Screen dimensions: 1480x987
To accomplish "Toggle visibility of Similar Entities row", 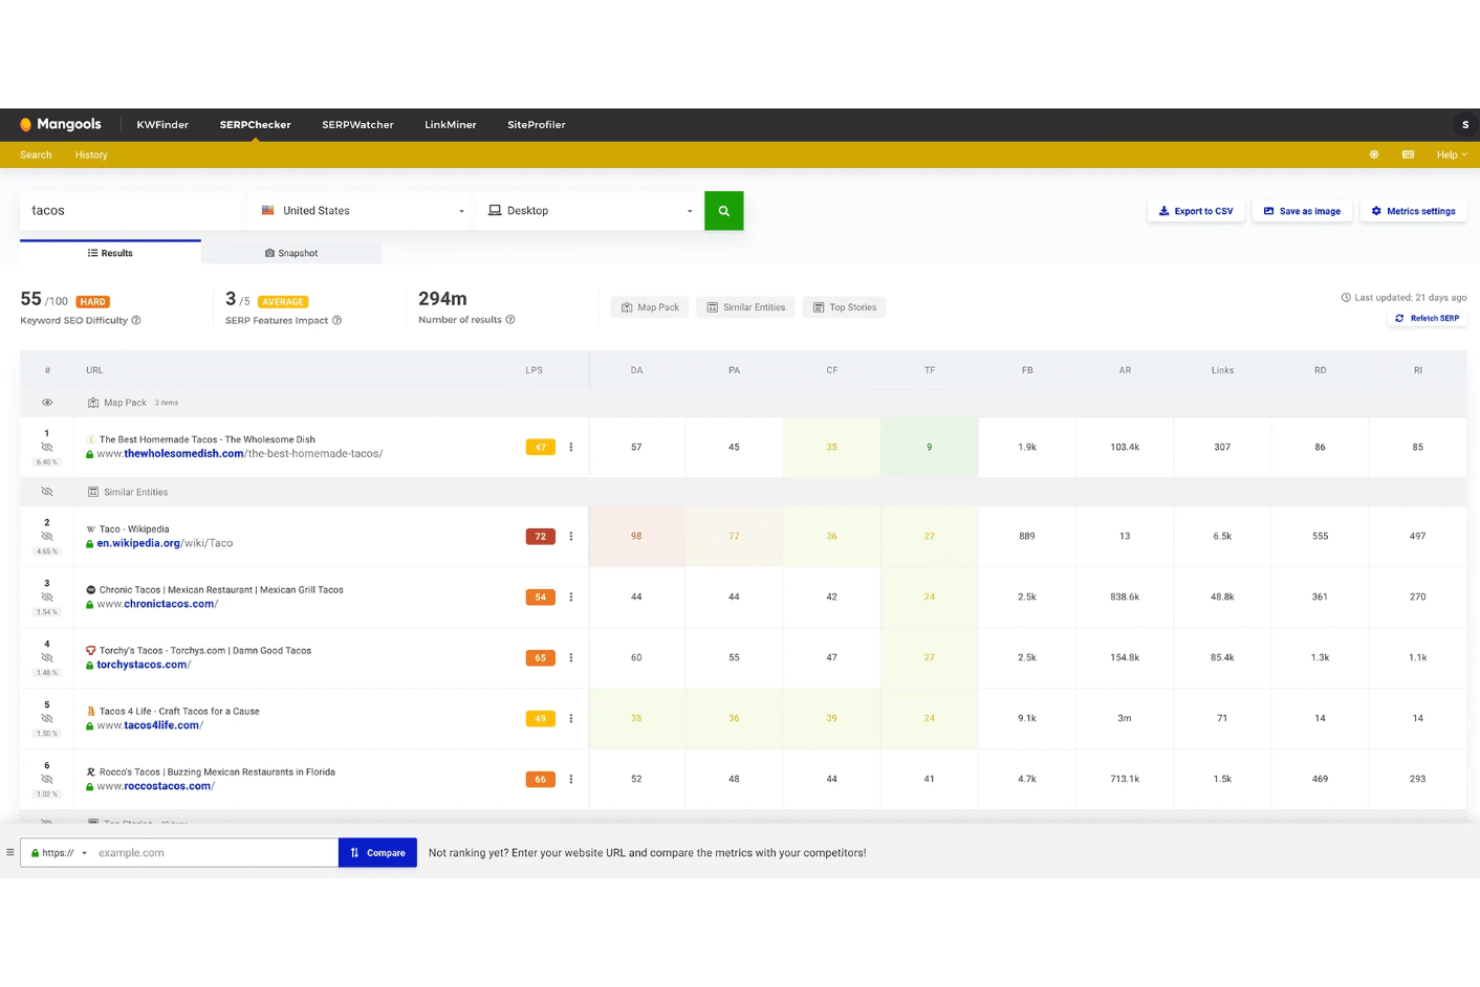I will click(x=47, y=492).
